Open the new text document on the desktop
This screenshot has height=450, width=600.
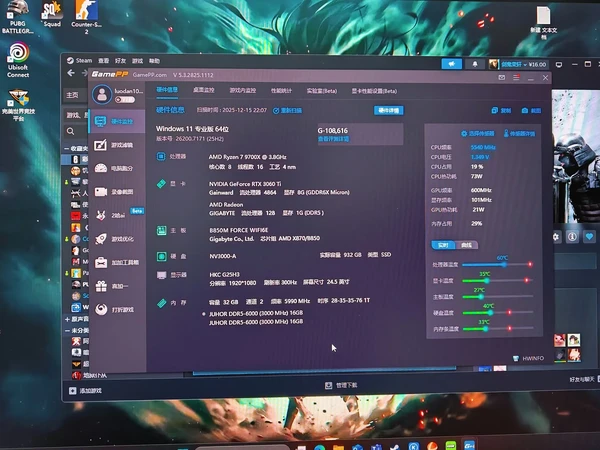(x=543, y=22)
